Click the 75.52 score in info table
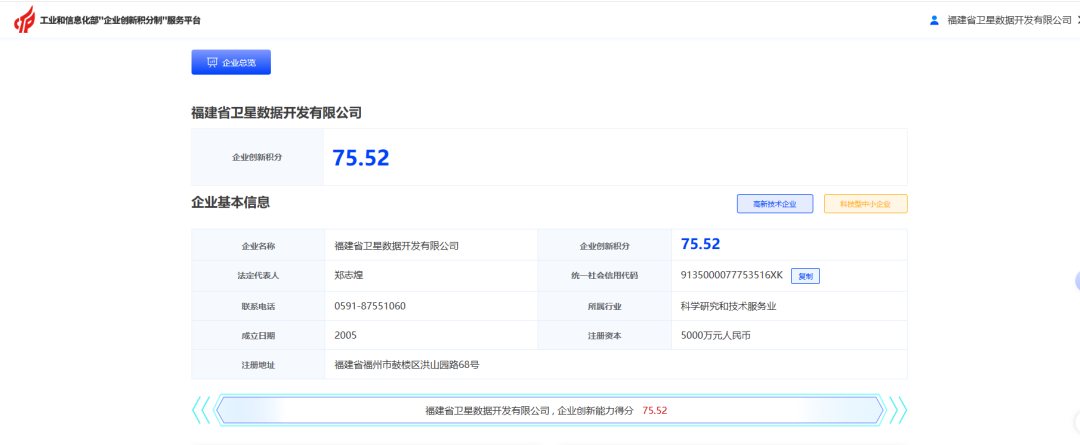Image resolution: width=1080 pixels, height=445 pixels. (700, 244)
